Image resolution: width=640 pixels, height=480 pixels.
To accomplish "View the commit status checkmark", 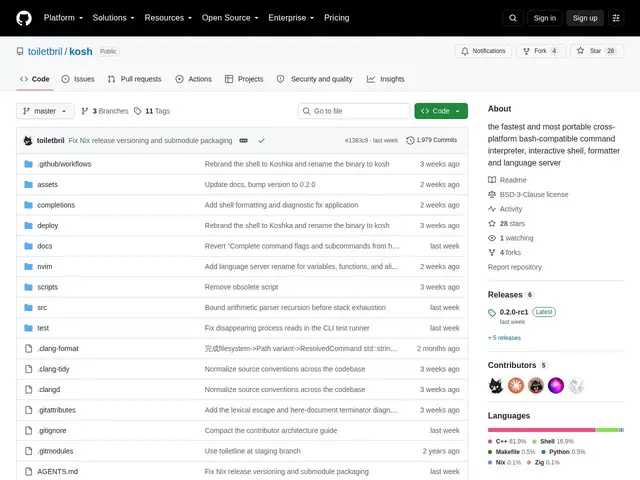I will [261, 140].
